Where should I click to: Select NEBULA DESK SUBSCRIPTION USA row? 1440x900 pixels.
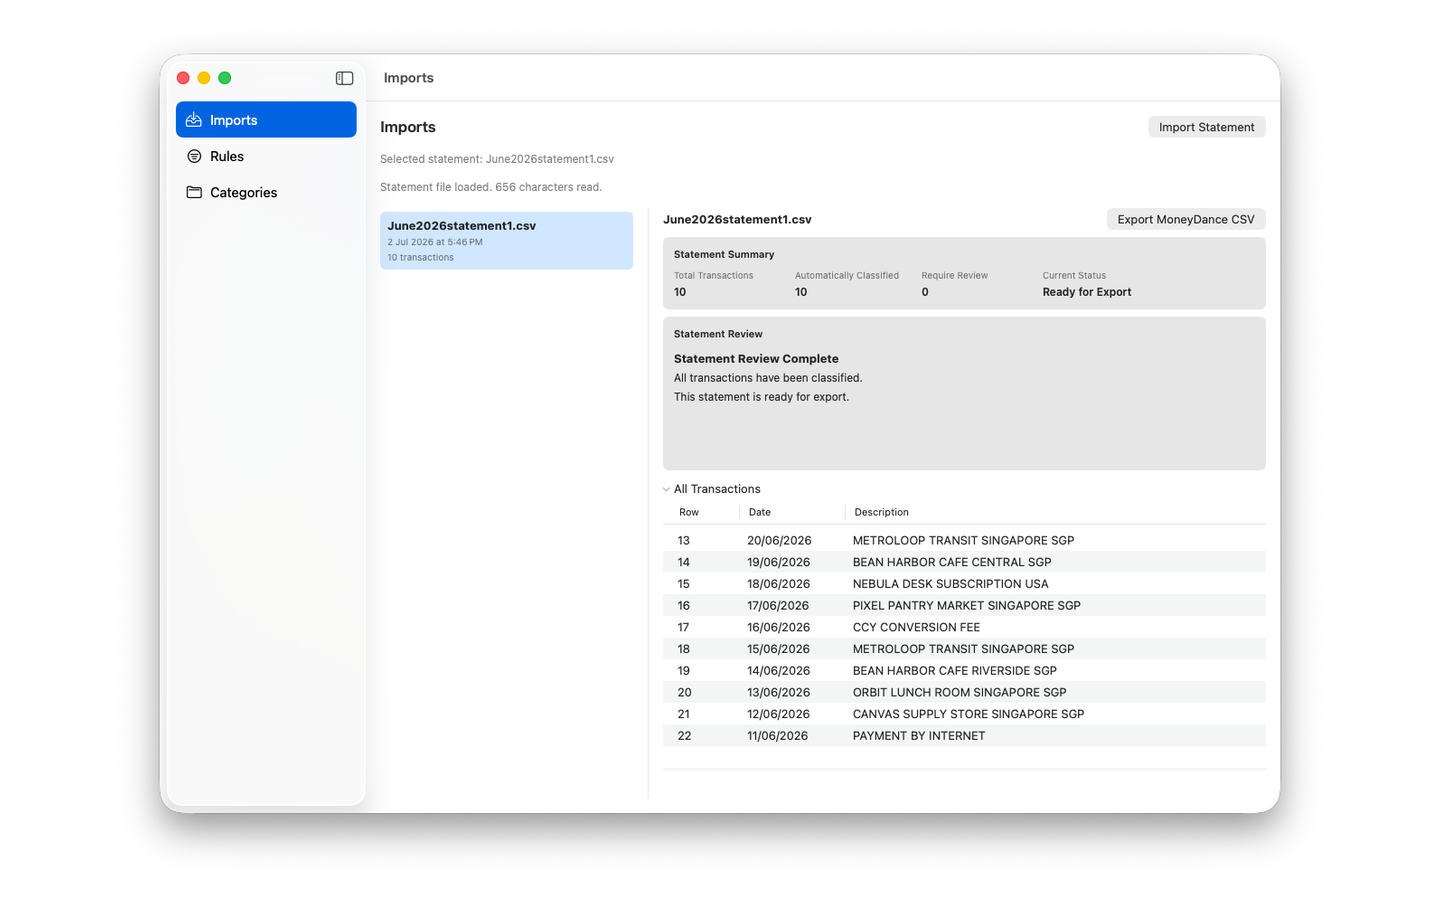964,584
